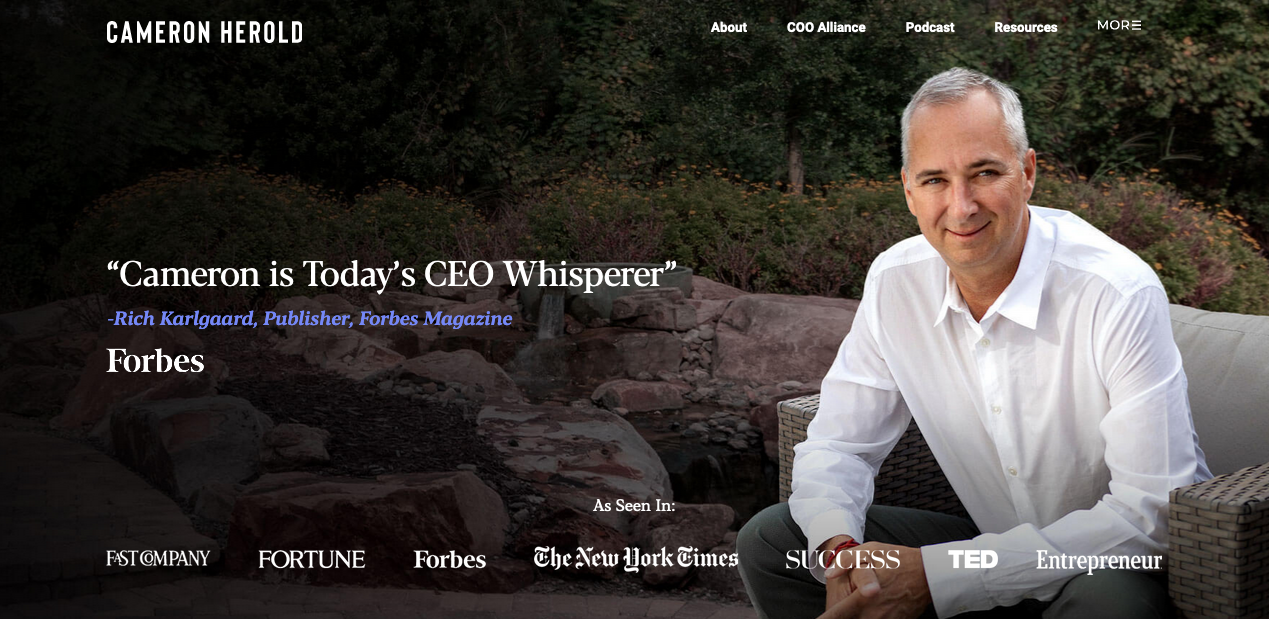Click the As Seen In label
This screenshot has height=619, width=1269.
point(634,505)
